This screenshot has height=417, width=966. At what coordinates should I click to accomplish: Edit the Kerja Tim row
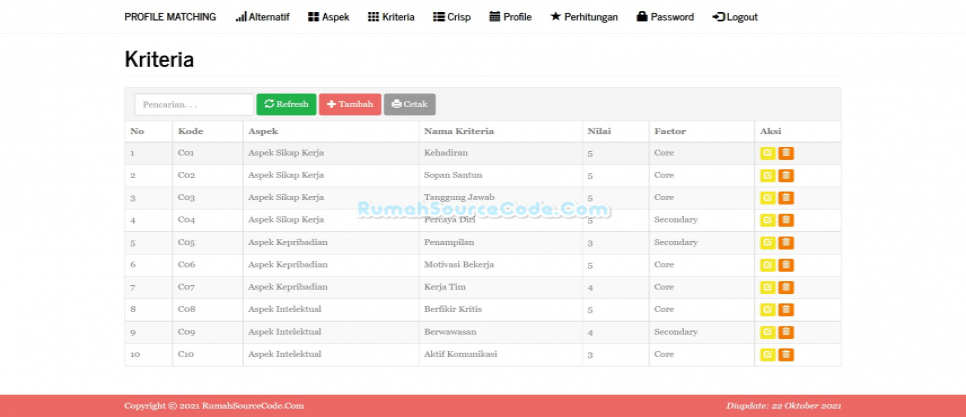(768, 287)
